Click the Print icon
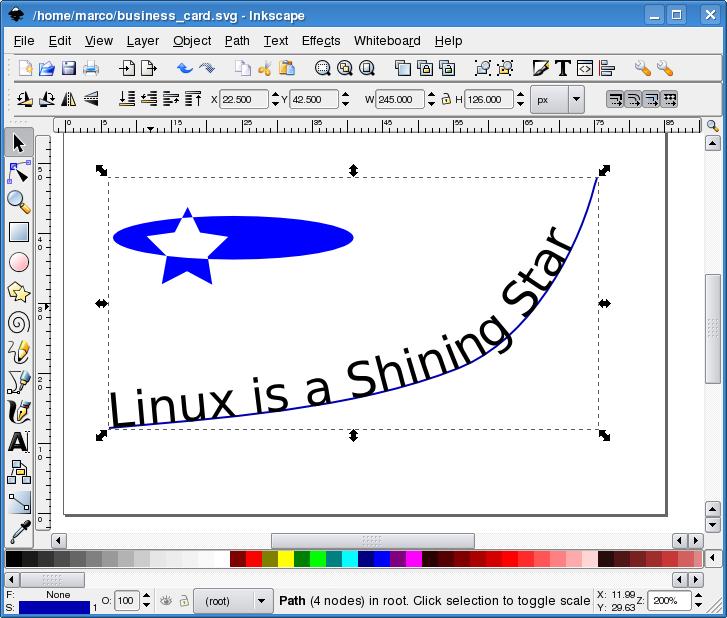Viewport: 727px width, 618px height. click(x=91, y=69)
